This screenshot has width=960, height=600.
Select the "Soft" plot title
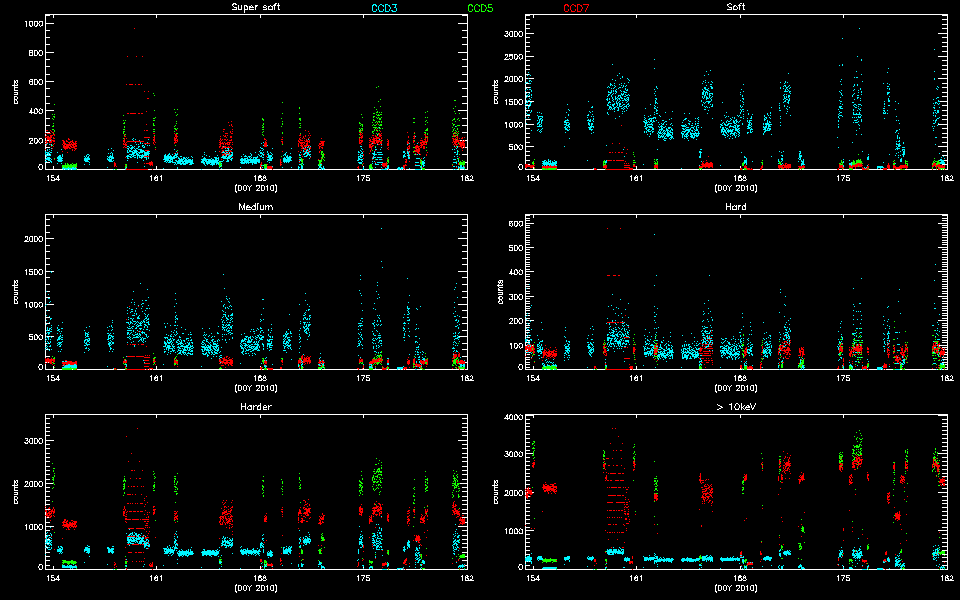[x=736, y=7]
